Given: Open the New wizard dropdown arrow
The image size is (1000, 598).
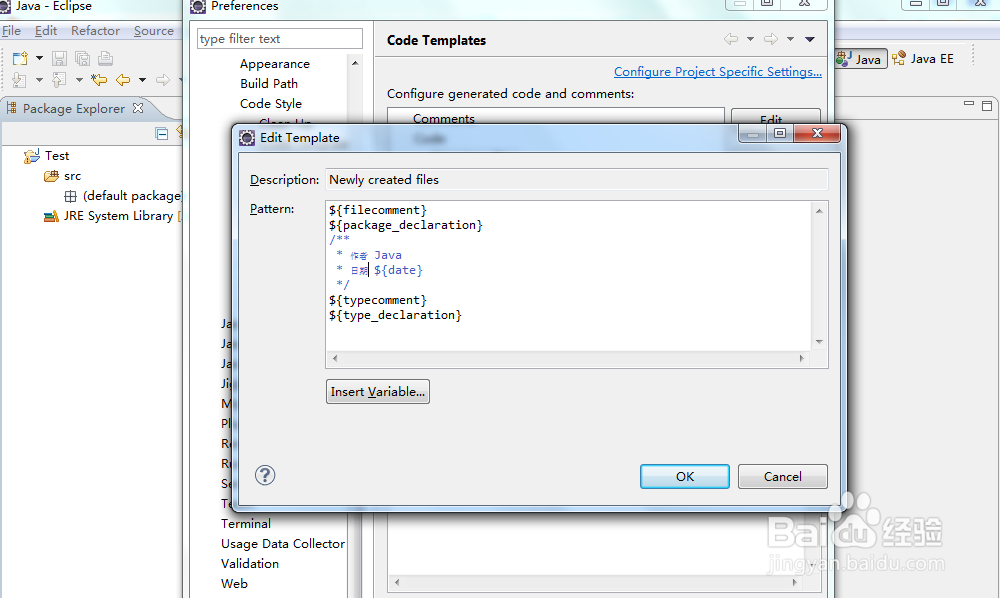Looking at the screenshot, I should click(x=39, y=58).
